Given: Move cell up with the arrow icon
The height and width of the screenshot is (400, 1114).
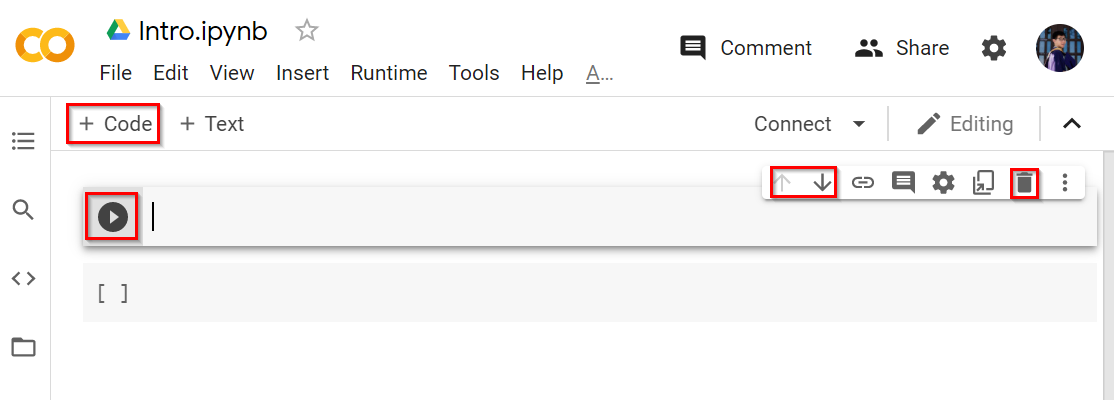Looking at the screenshot, I should [783, 183].
